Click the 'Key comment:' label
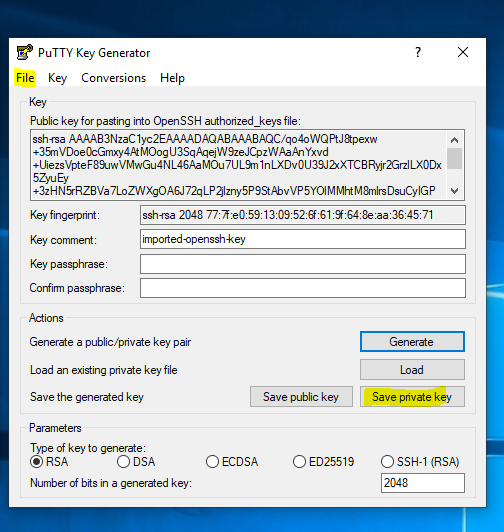This screenshot has width=504, height=532. [x=63, y=240]
